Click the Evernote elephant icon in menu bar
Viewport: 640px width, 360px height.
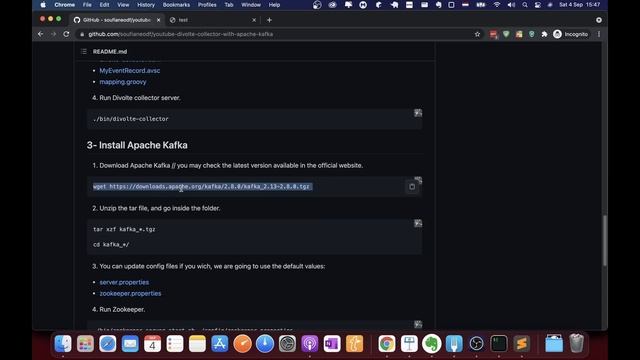[438, 5]
